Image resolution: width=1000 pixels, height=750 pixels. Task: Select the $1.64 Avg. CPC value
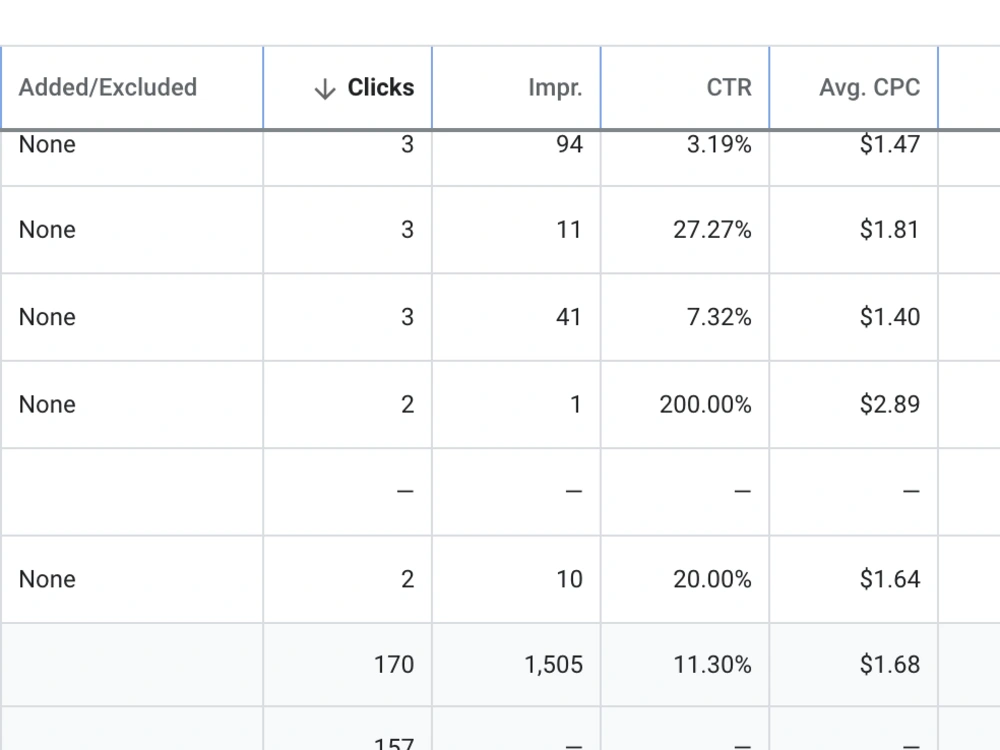(890, 579)
